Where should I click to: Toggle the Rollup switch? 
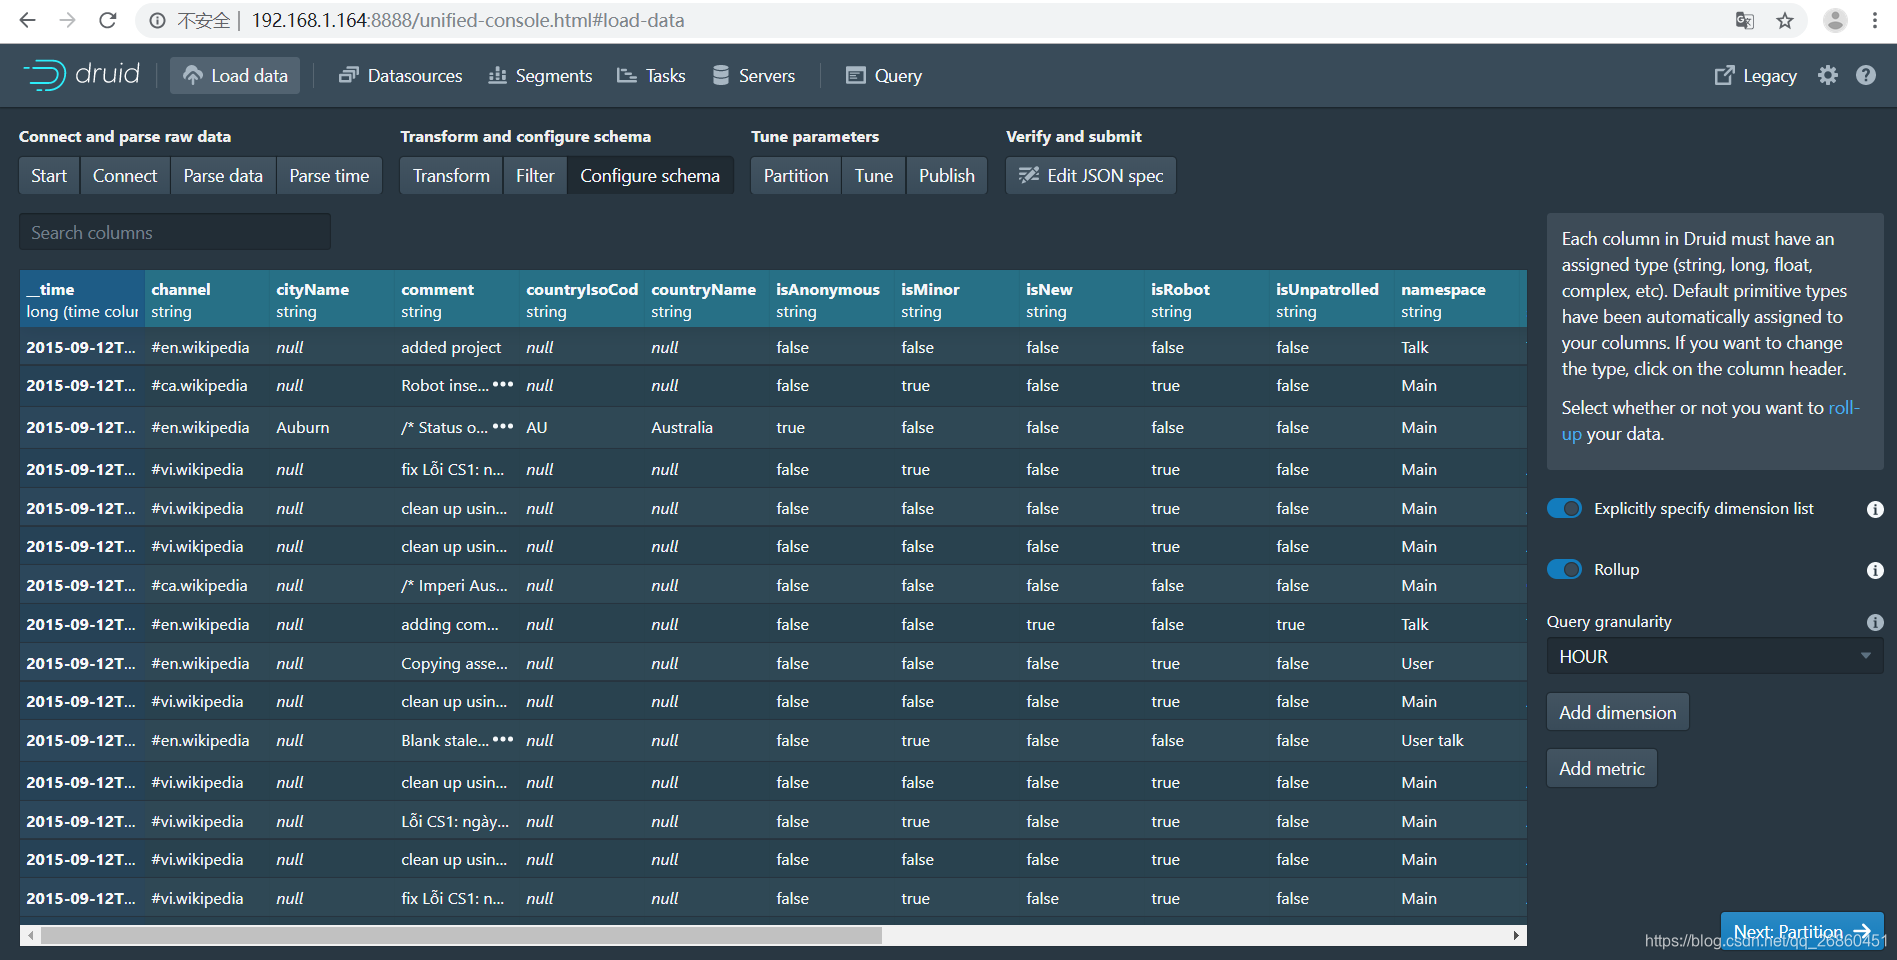click(x=1564, y=569)
